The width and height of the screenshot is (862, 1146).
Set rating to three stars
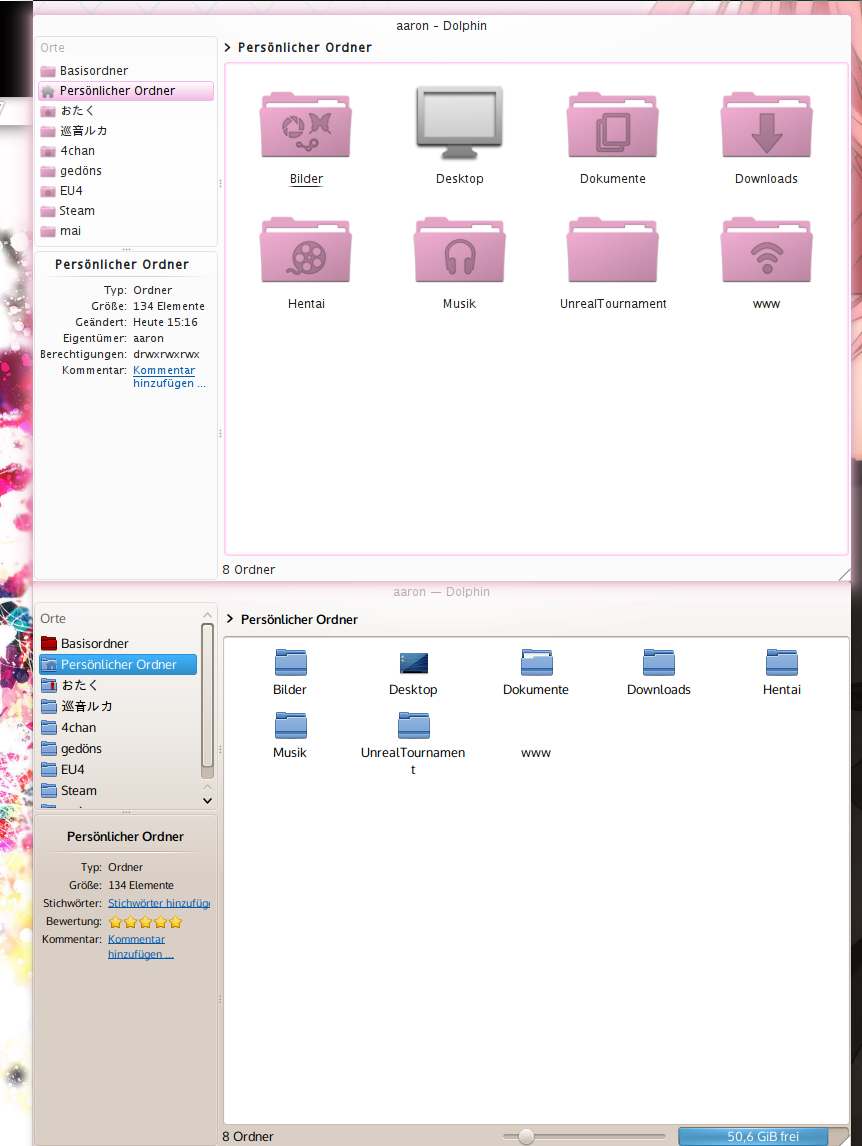[x=145, y=922]
